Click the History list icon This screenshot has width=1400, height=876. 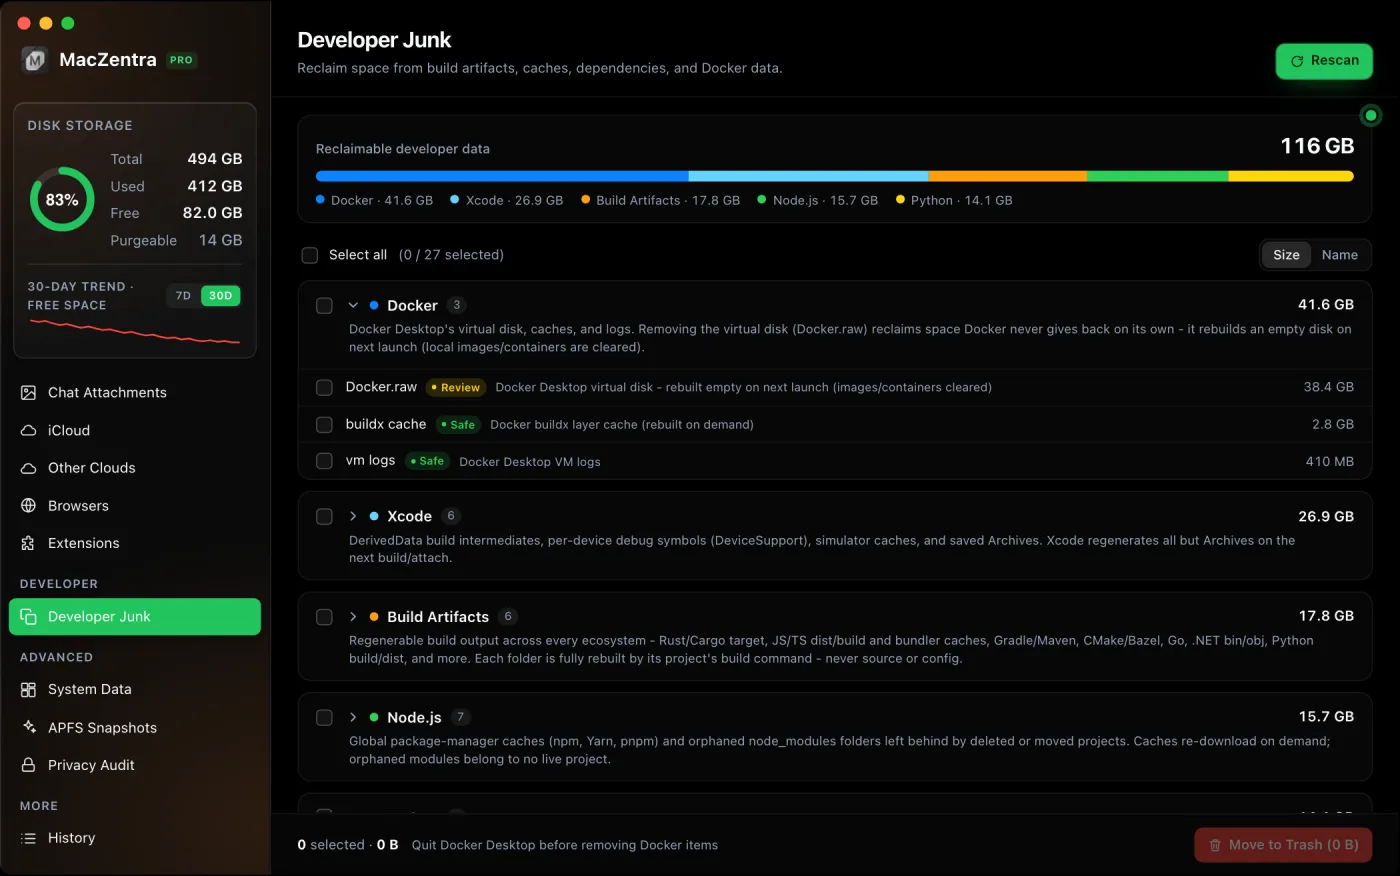[x=29, y=838]
